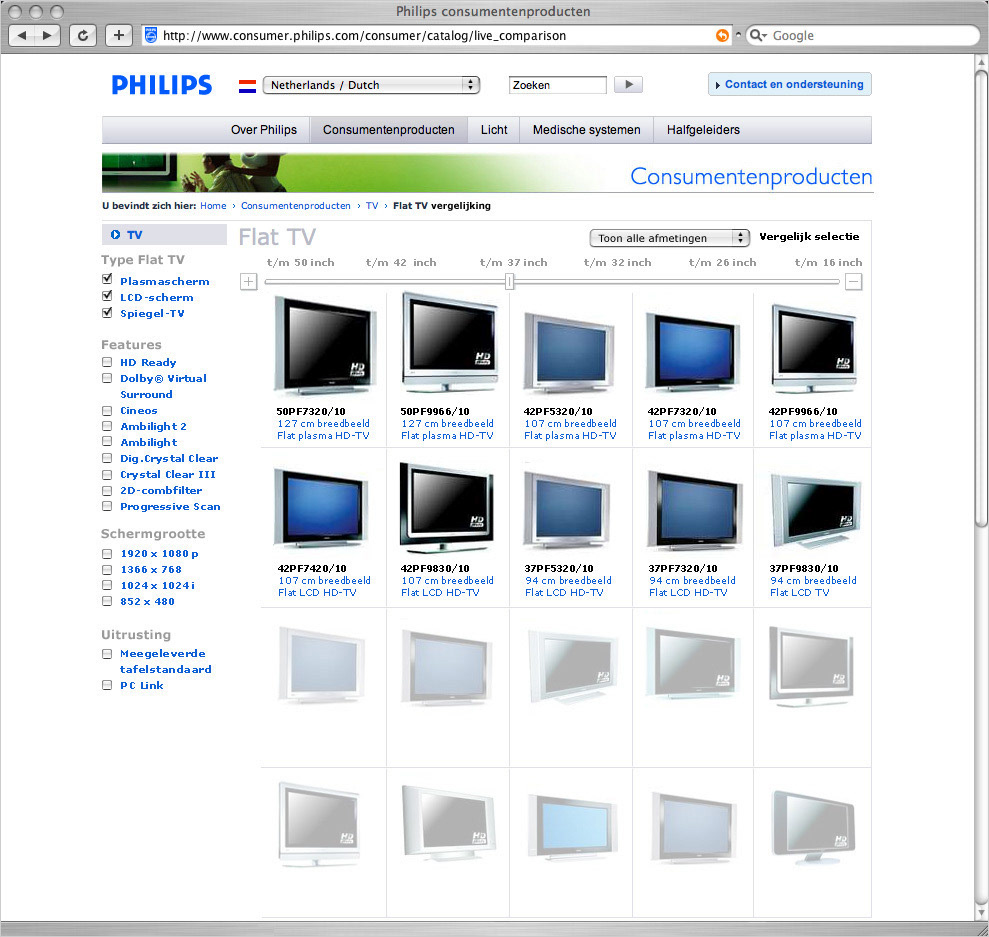Uncheck the Plasmascherm checkbox
This screenshot has width=989, height=937.
107,279
